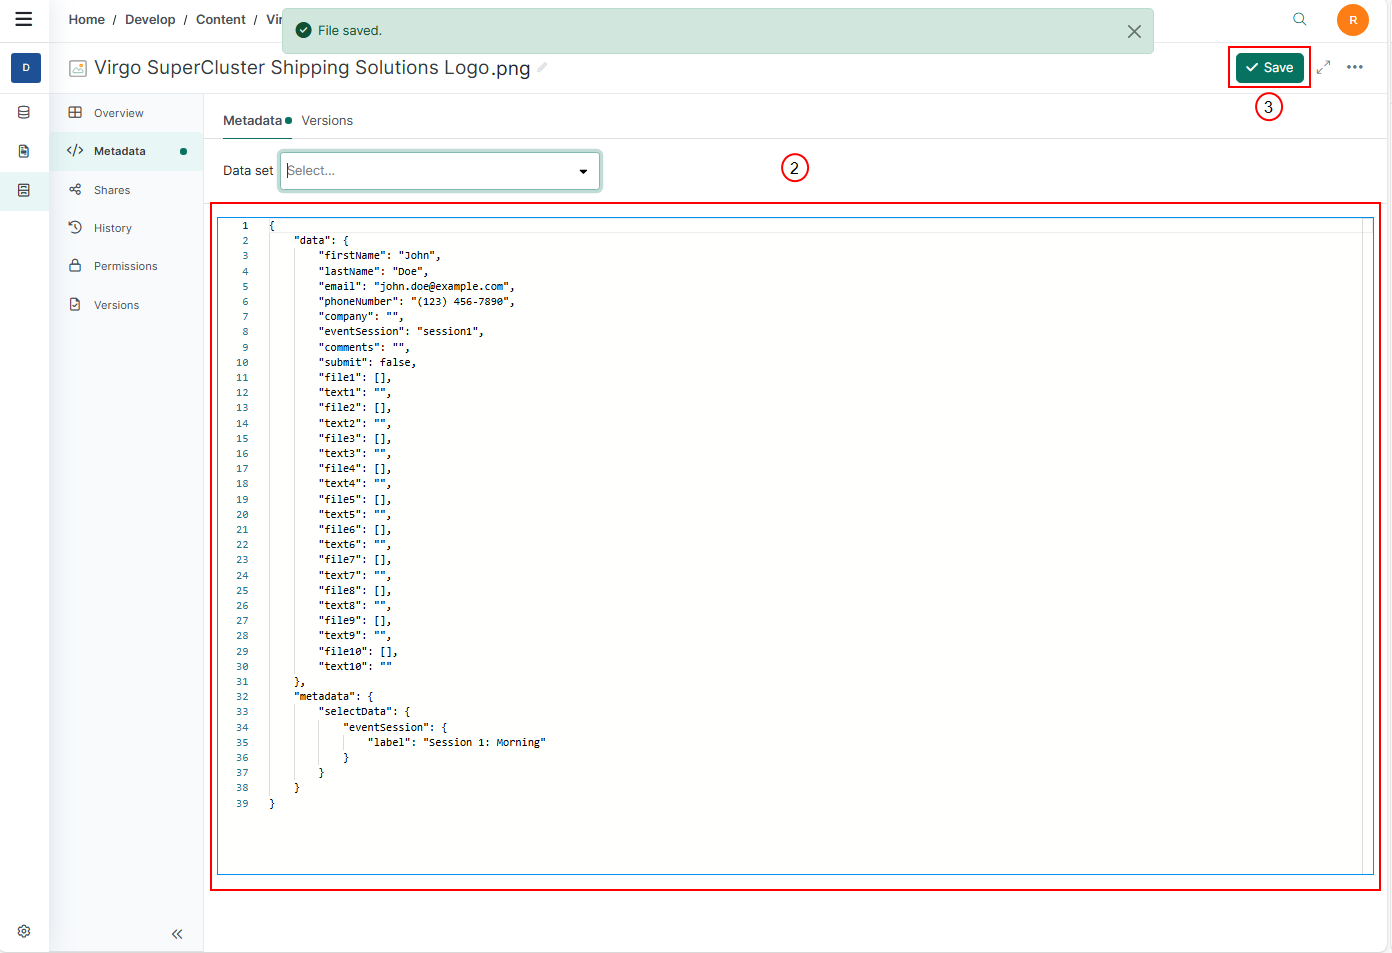The height and width of the screenshot is (953, 1392).
Task: Open History in the sidebar
Action: coord(112,228)
